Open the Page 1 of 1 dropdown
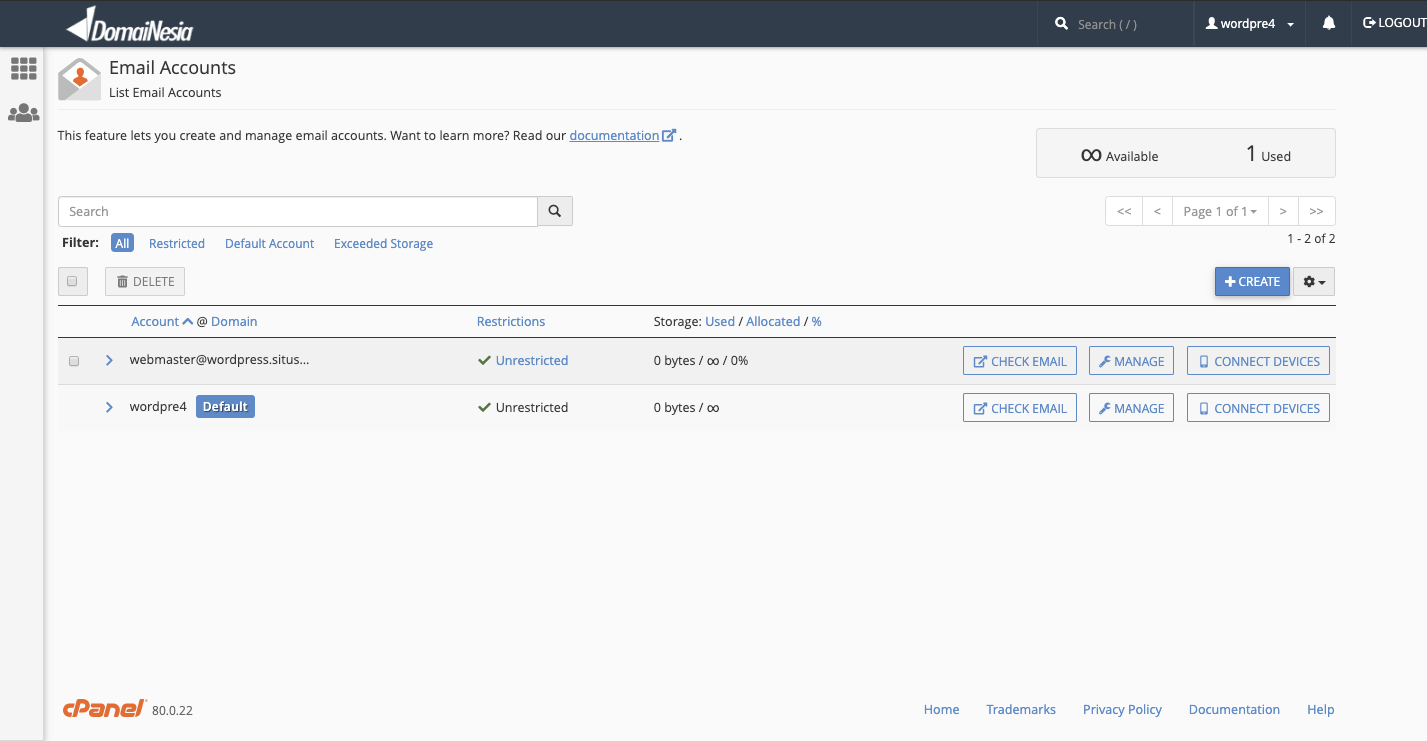The height and width of the screenshot is (741, 1427). coord(1220,211)
